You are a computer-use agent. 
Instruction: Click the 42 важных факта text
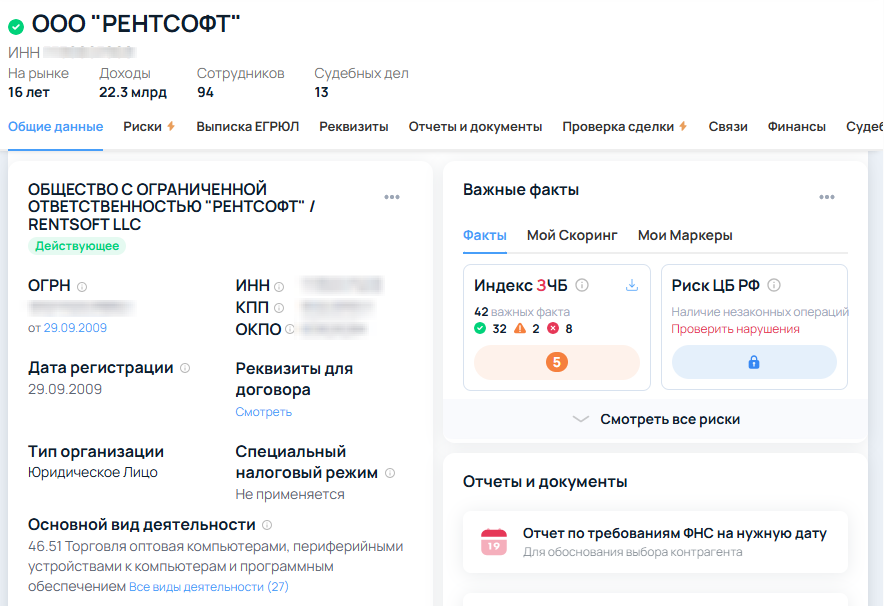pos(522,312)
